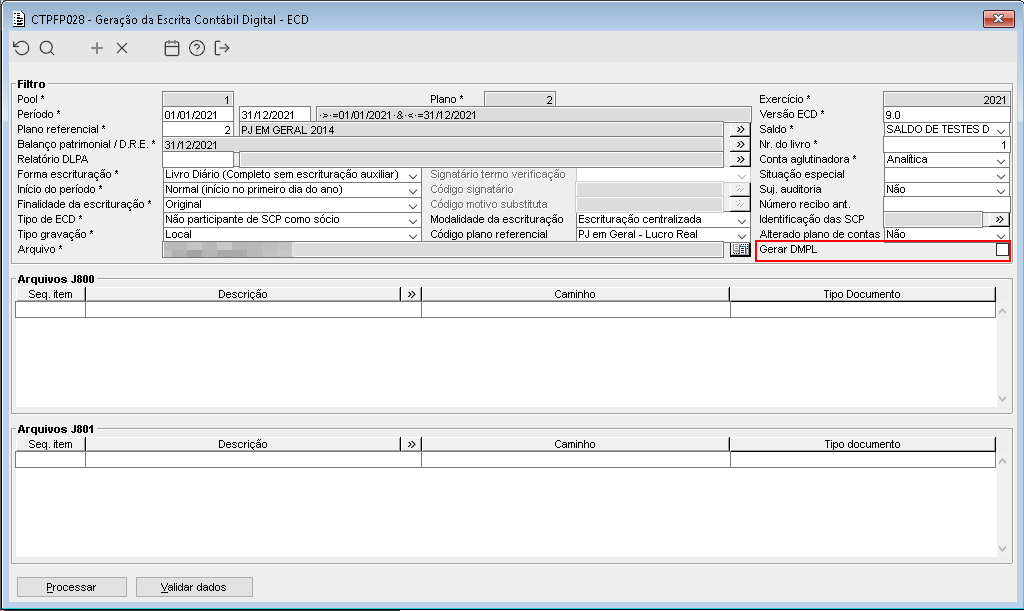The height and width of the screenshot is (611, 1024).
Task: Click the Pool number field
Action: [x=198, y=100]
